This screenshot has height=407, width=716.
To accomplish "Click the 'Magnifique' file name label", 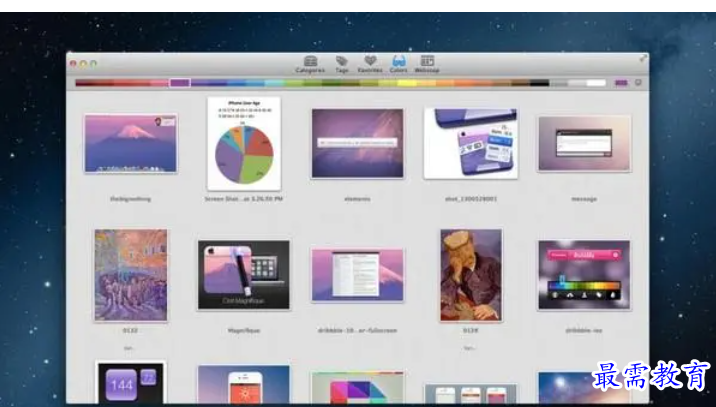I will point(244,330).
